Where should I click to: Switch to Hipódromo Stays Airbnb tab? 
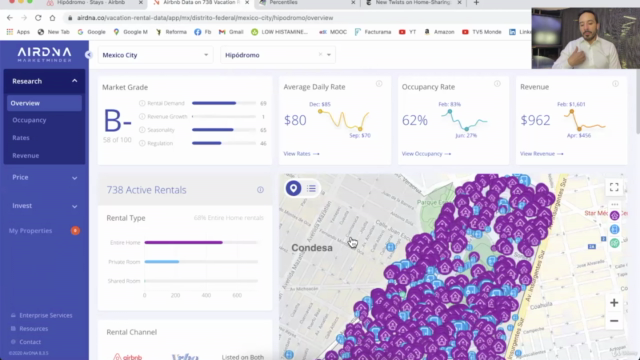point(91,3)
